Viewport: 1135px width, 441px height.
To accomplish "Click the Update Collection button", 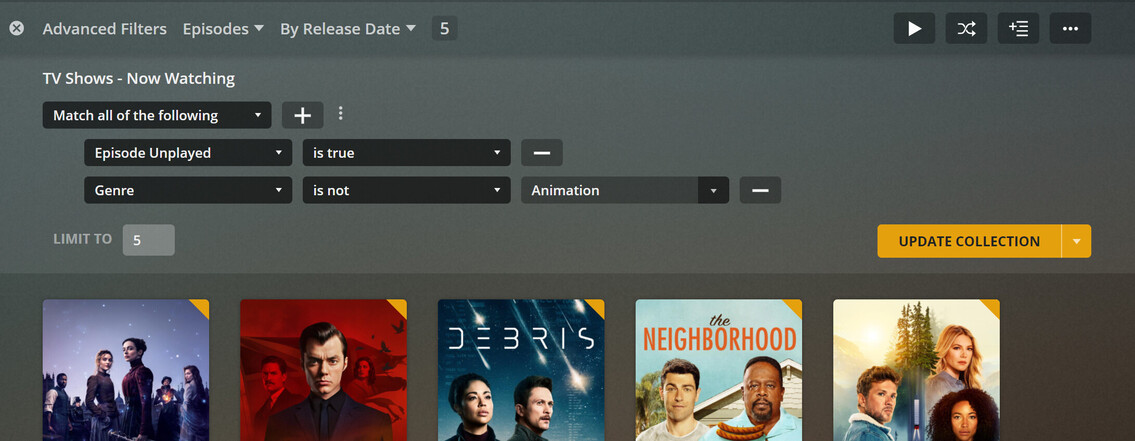I will (x=969, y=241).
